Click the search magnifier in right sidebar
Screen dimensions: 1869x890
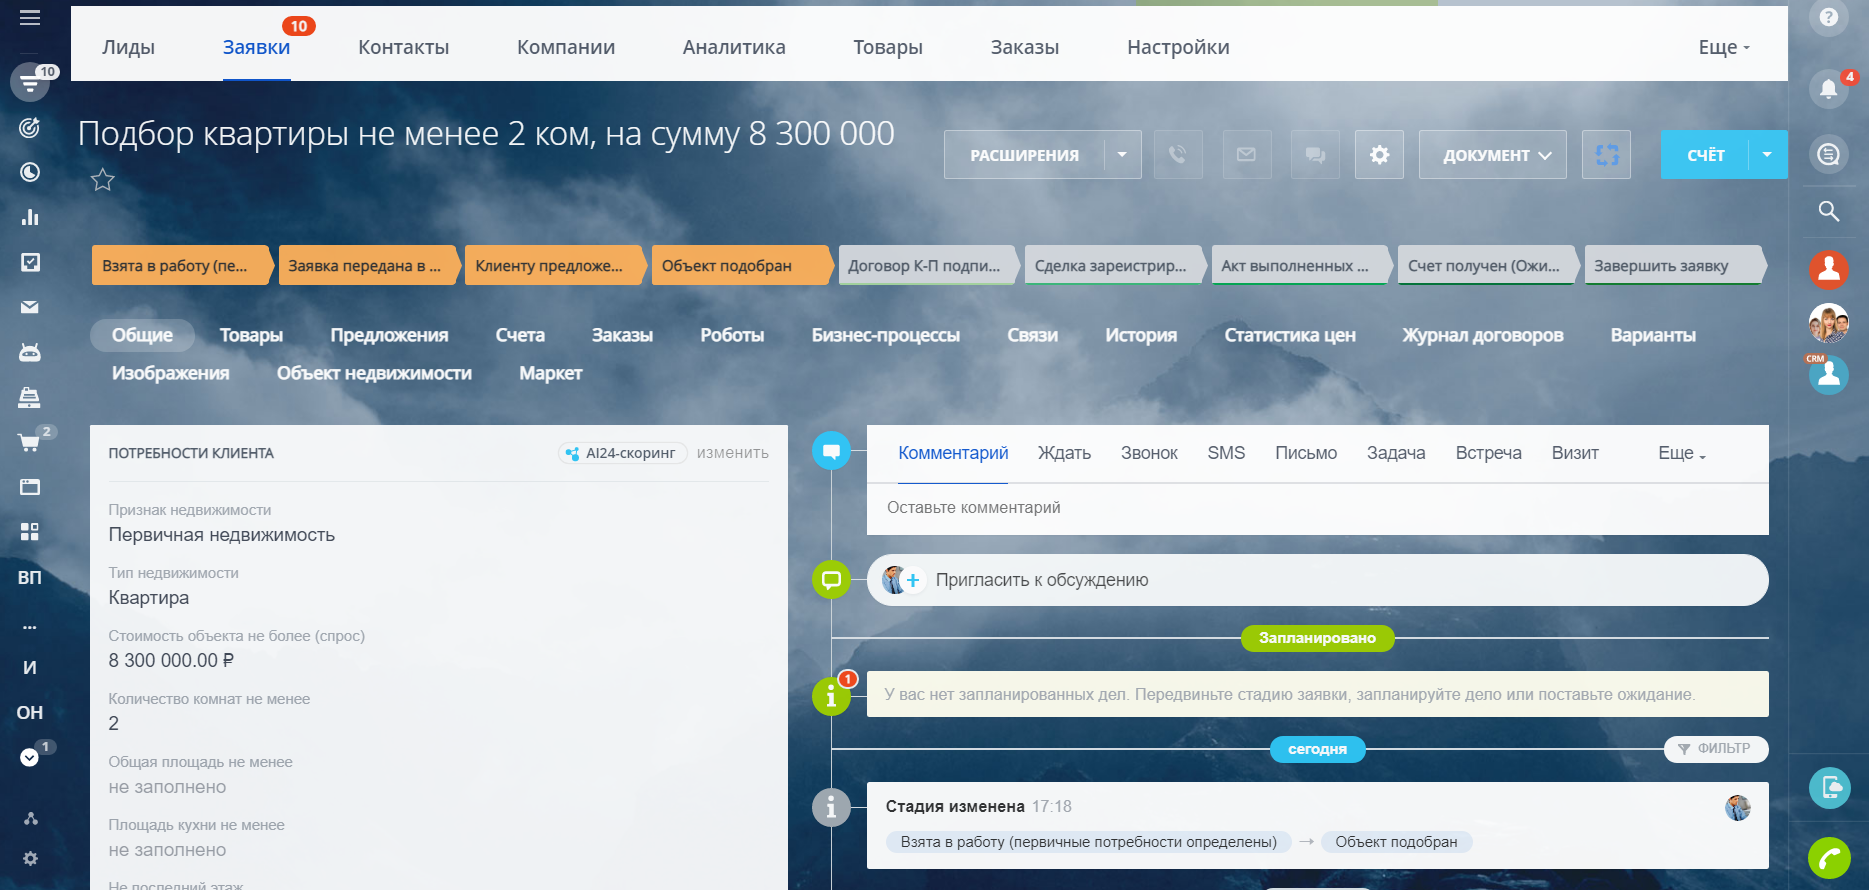tap(1828, 211)
